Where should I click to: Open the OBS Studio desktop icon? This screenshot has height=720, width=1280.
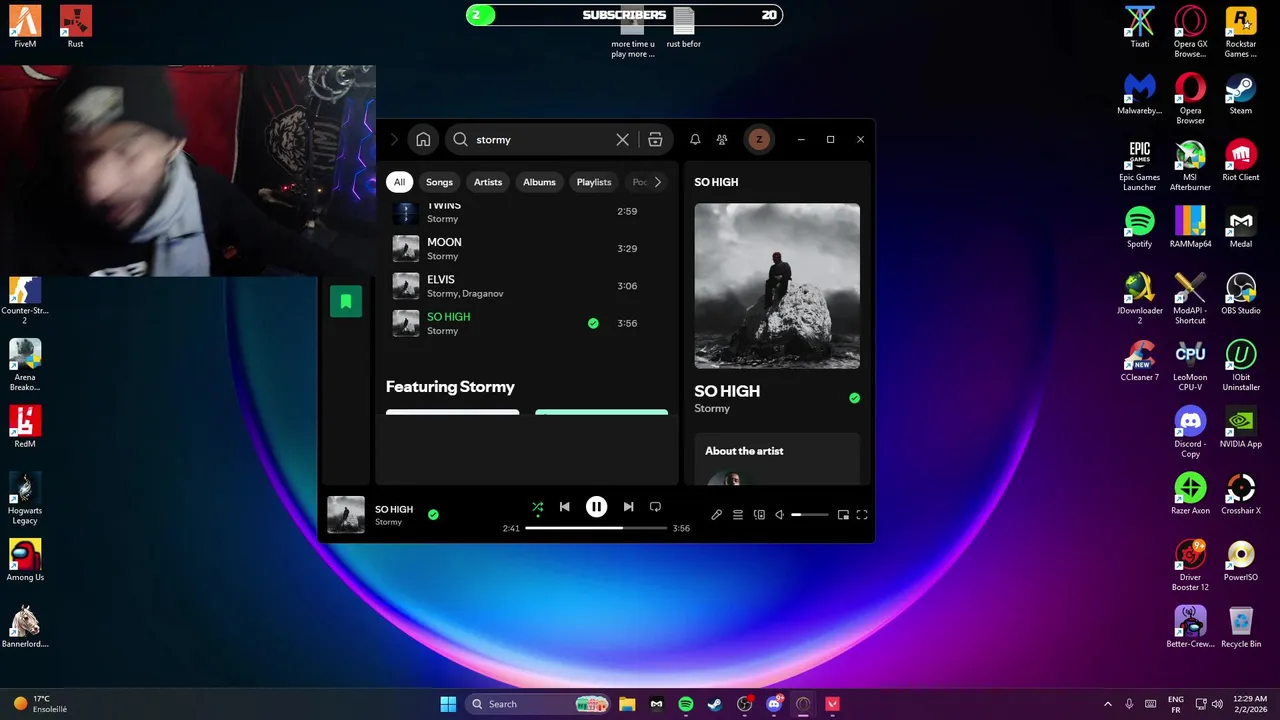[1241, 294]
